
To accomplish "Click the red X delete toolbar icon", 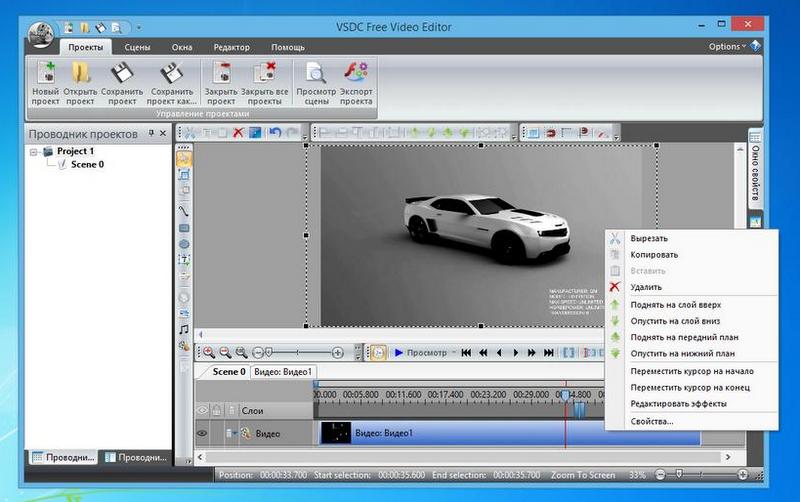I will click(x=238, y=133).
